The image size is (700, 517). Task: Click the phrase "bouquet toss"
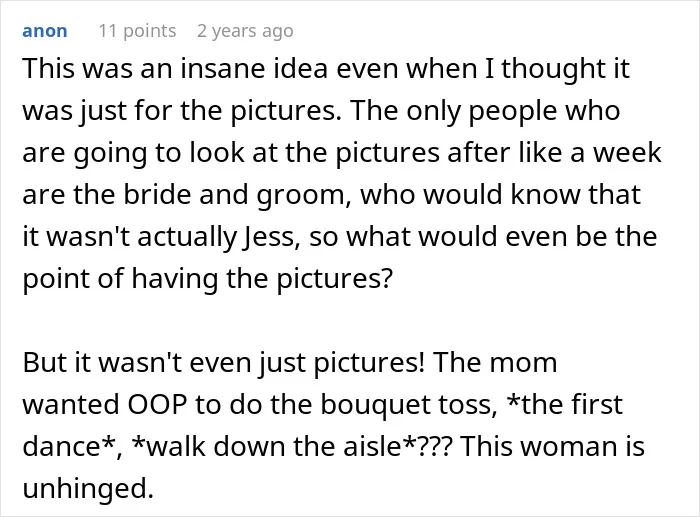[x=409, y=405]
